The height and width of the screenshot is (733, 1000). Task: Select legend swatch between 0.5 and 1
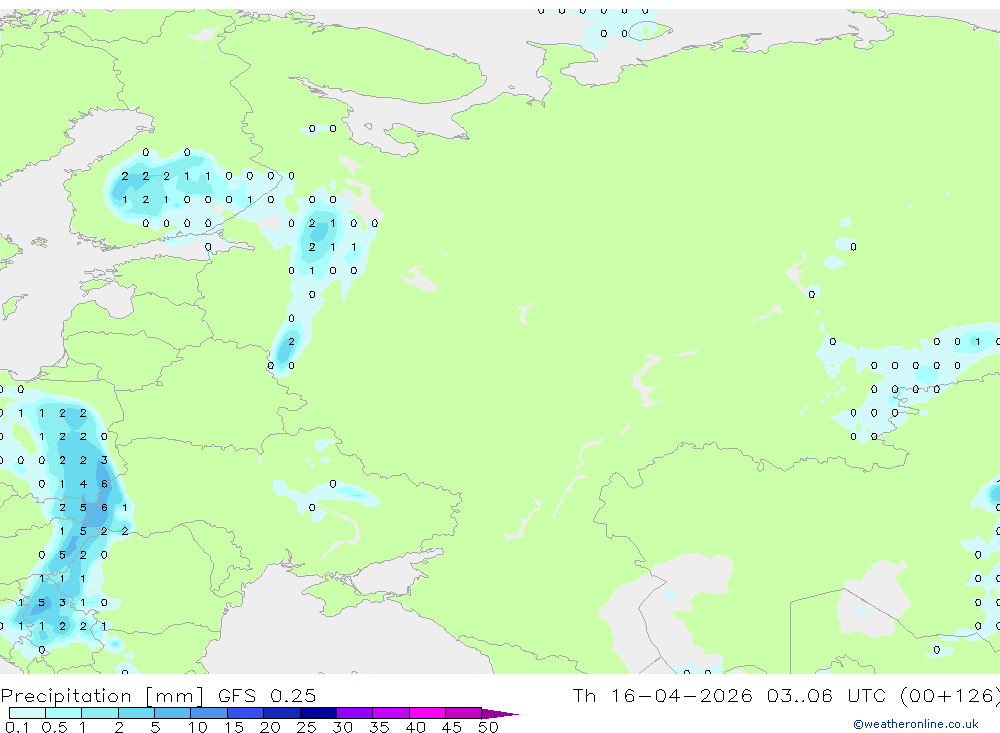coord(63,713)
